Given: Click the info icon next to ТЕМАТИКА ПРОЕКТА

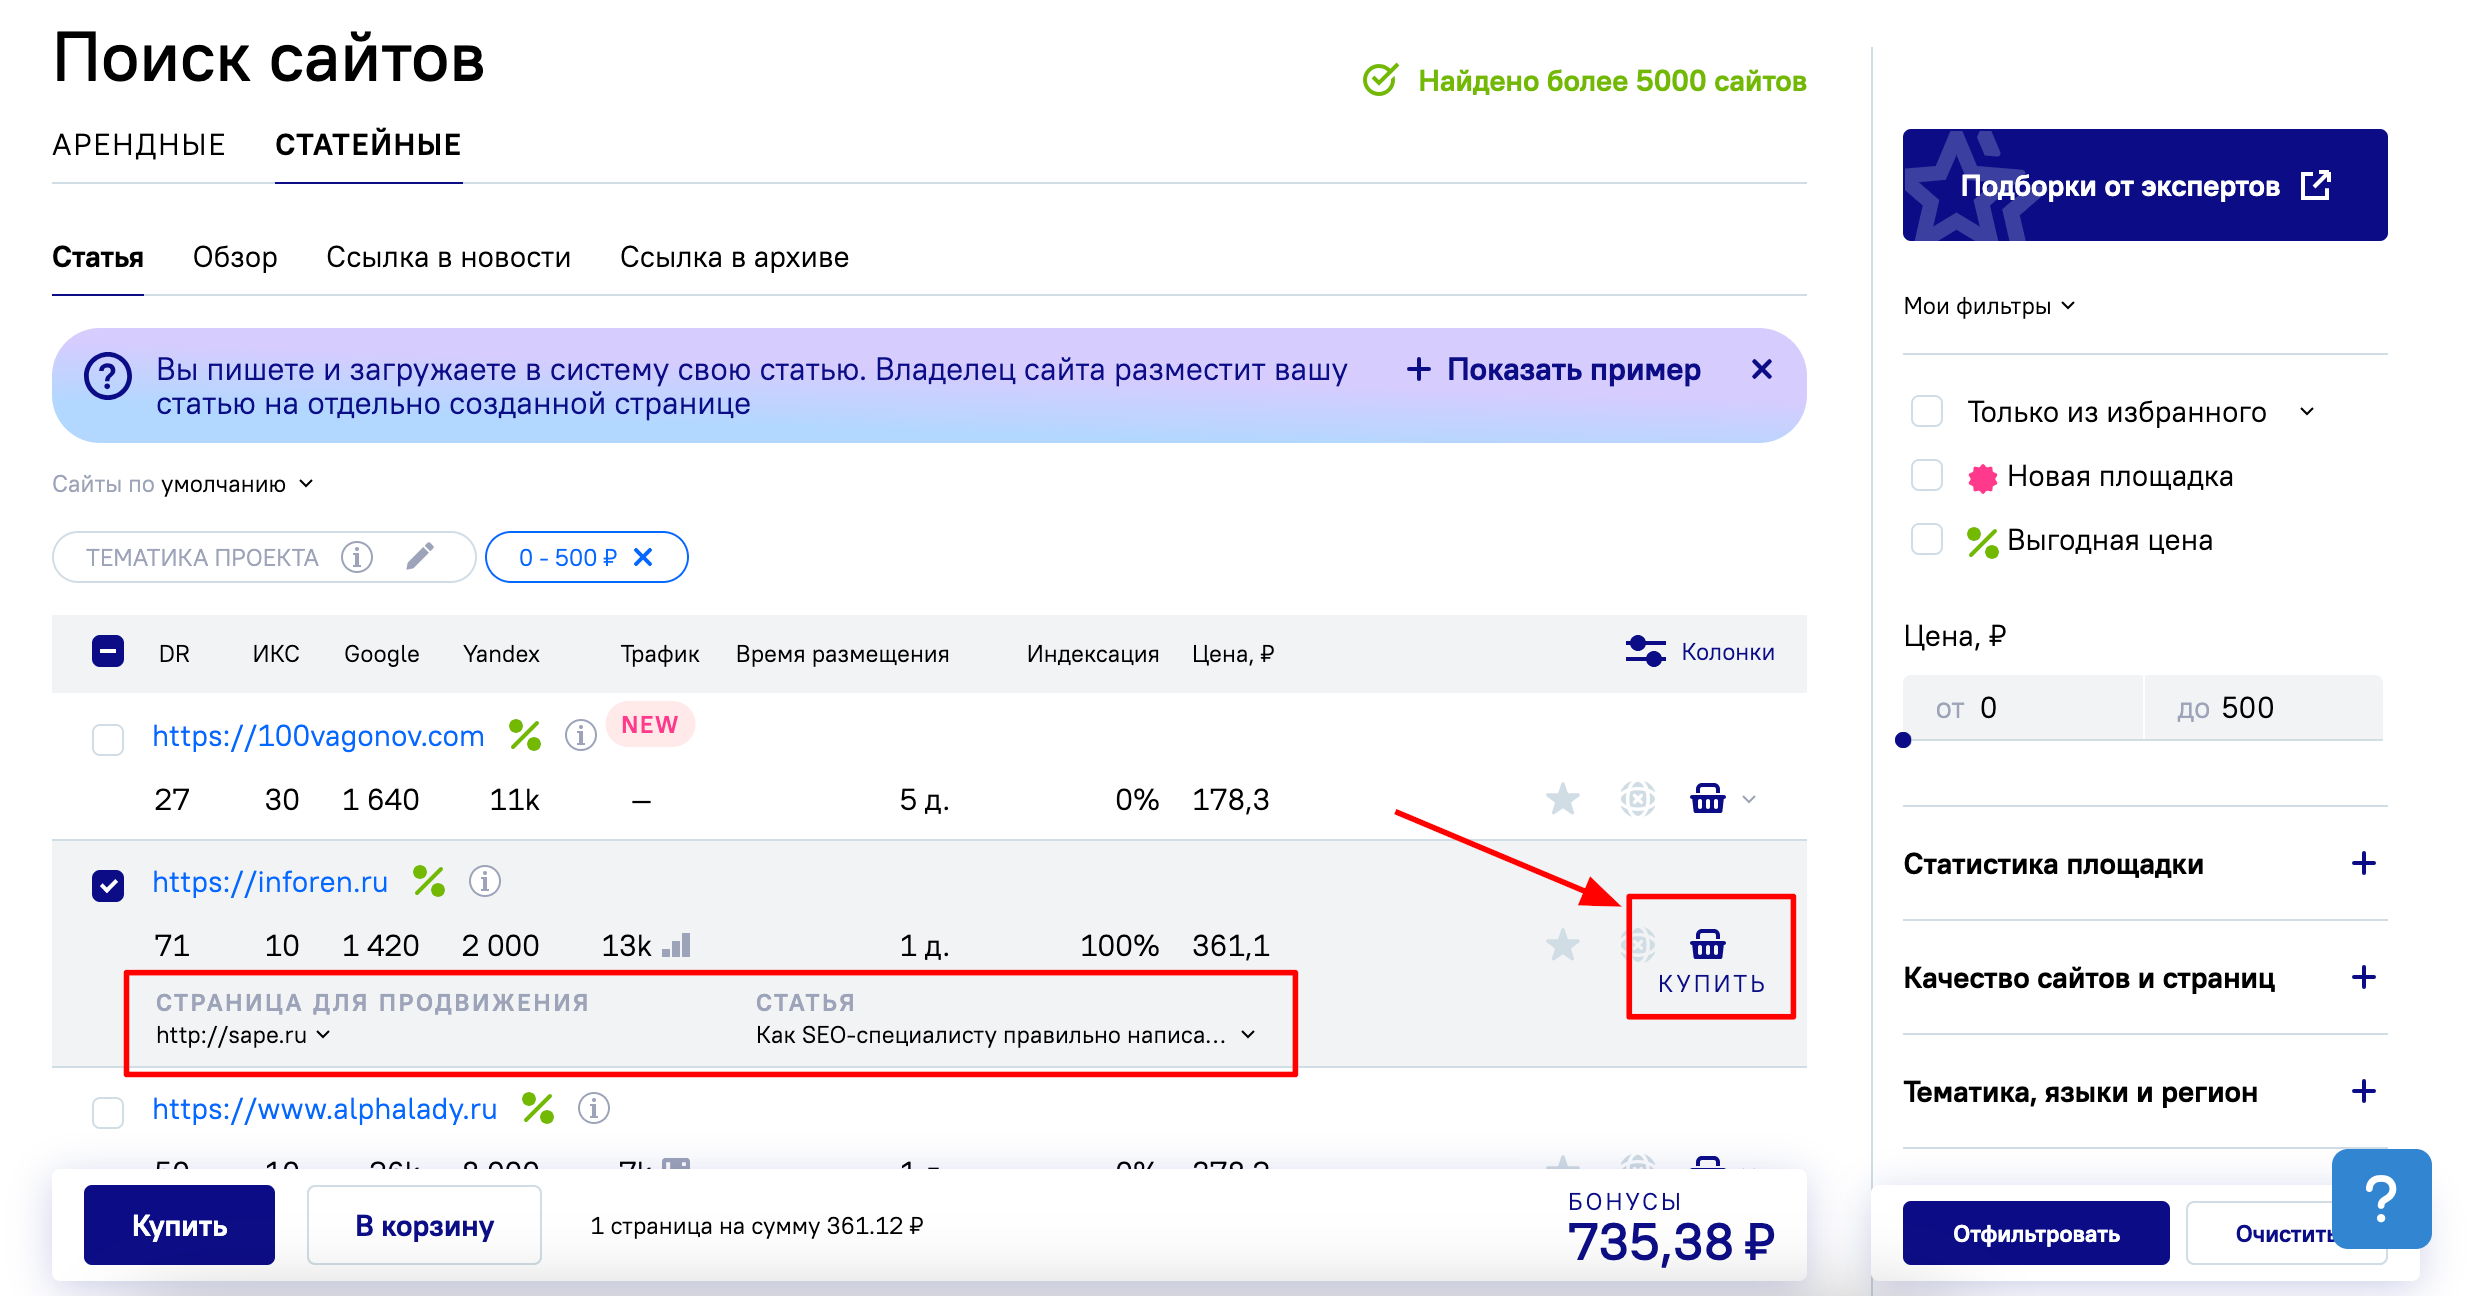Looking at the screenshot, I should click(357, 556).
